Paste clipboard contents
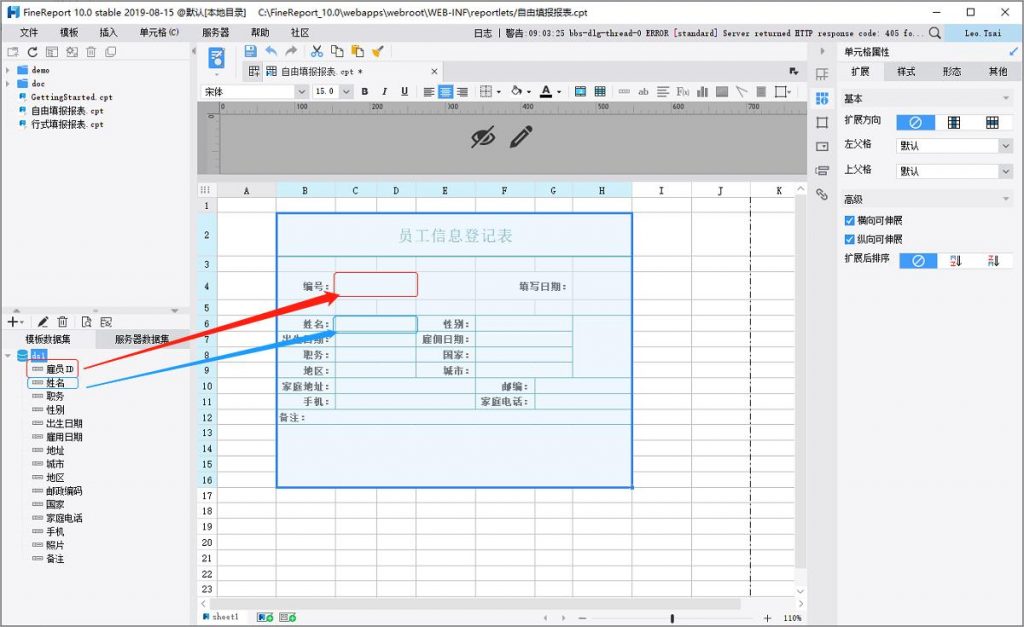The image size is (1024, 627). point(357,51)
